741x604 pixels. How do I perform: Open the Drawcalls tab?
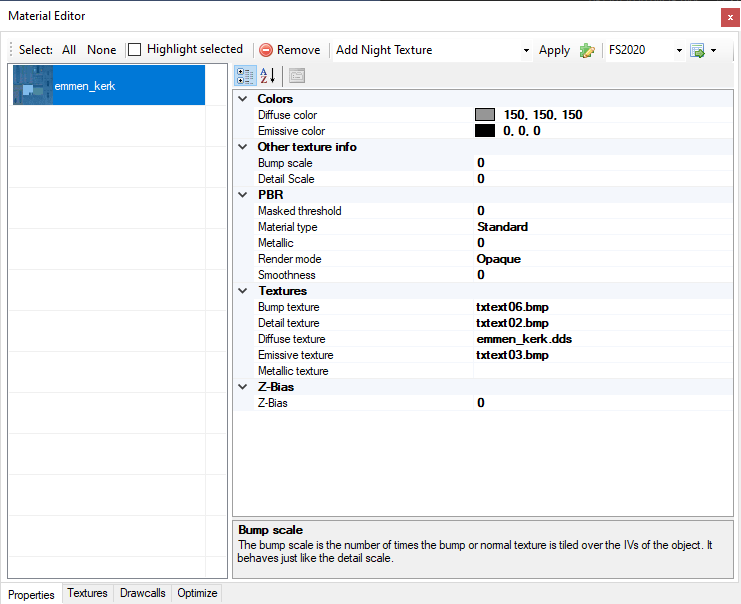point(143,593)
